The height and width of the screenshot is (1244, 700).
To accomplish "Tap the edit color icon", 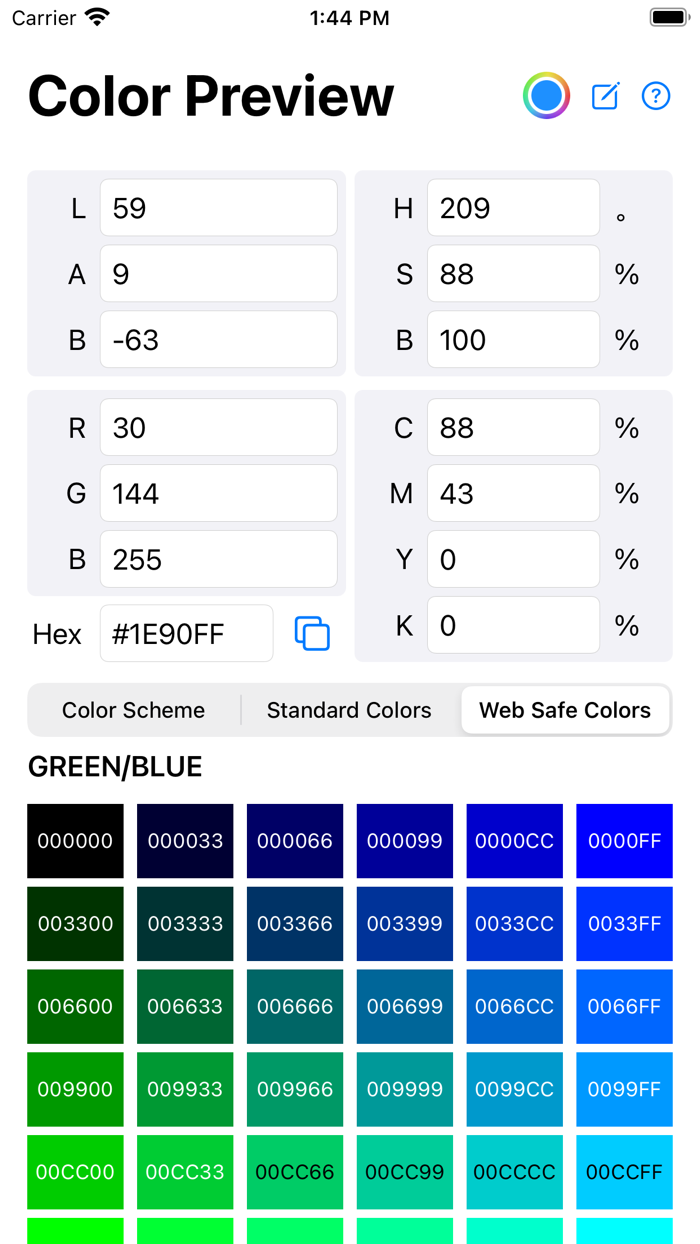I will 604,96.
